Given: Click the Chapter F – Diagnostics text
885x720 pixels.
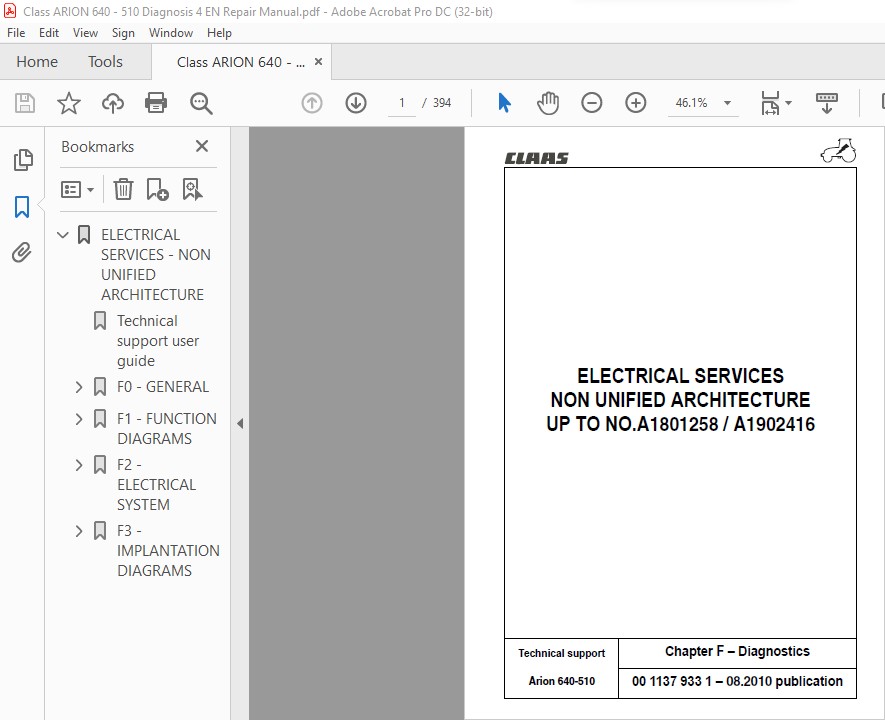Looking at the screenshot, I should coord(737,651).
